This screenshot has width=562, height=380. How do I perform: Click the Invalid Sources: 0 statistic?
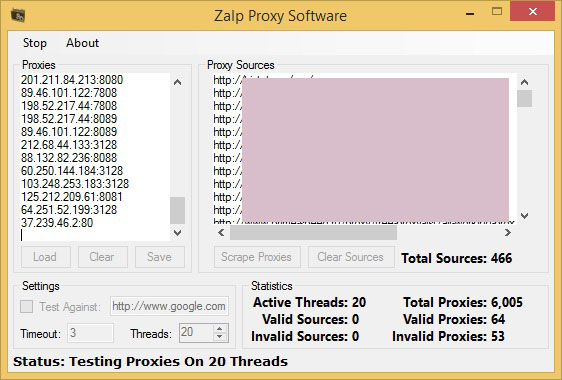(x=305, y=336)
